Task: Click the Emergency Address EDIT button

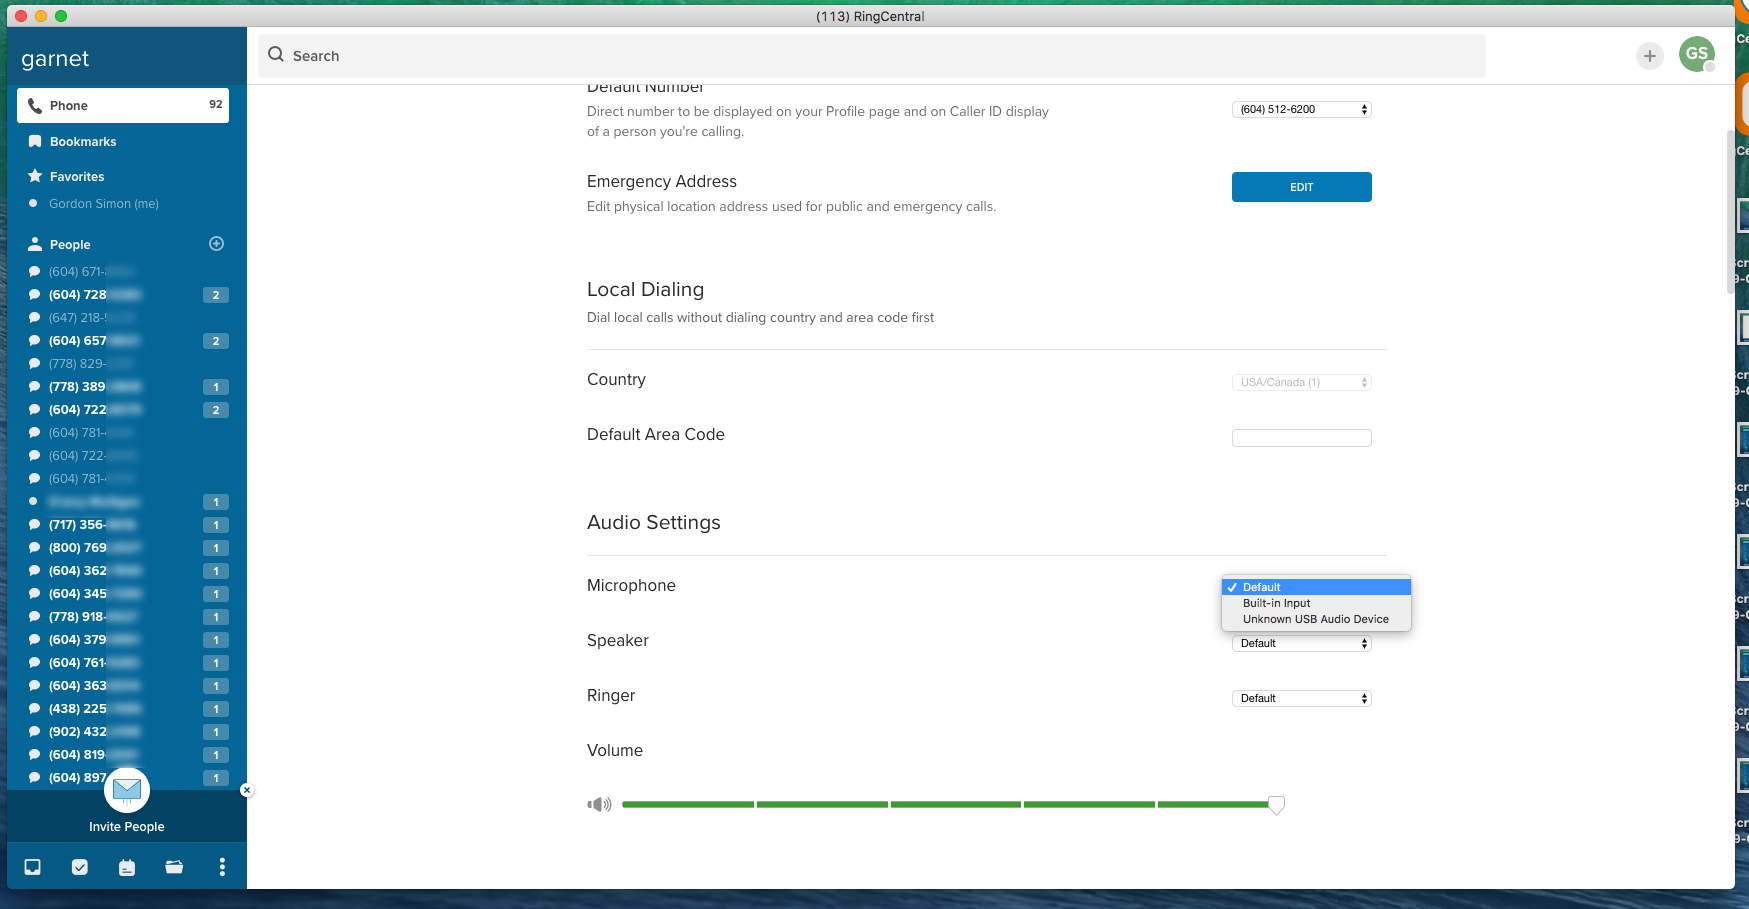Action: pos(1301,187)
